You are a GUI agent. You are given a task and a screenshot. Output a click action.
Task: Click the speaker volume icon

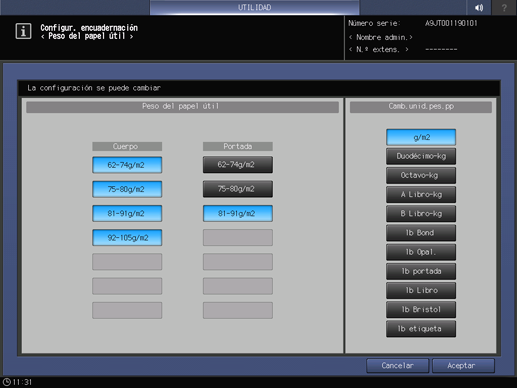pos(479,7)
